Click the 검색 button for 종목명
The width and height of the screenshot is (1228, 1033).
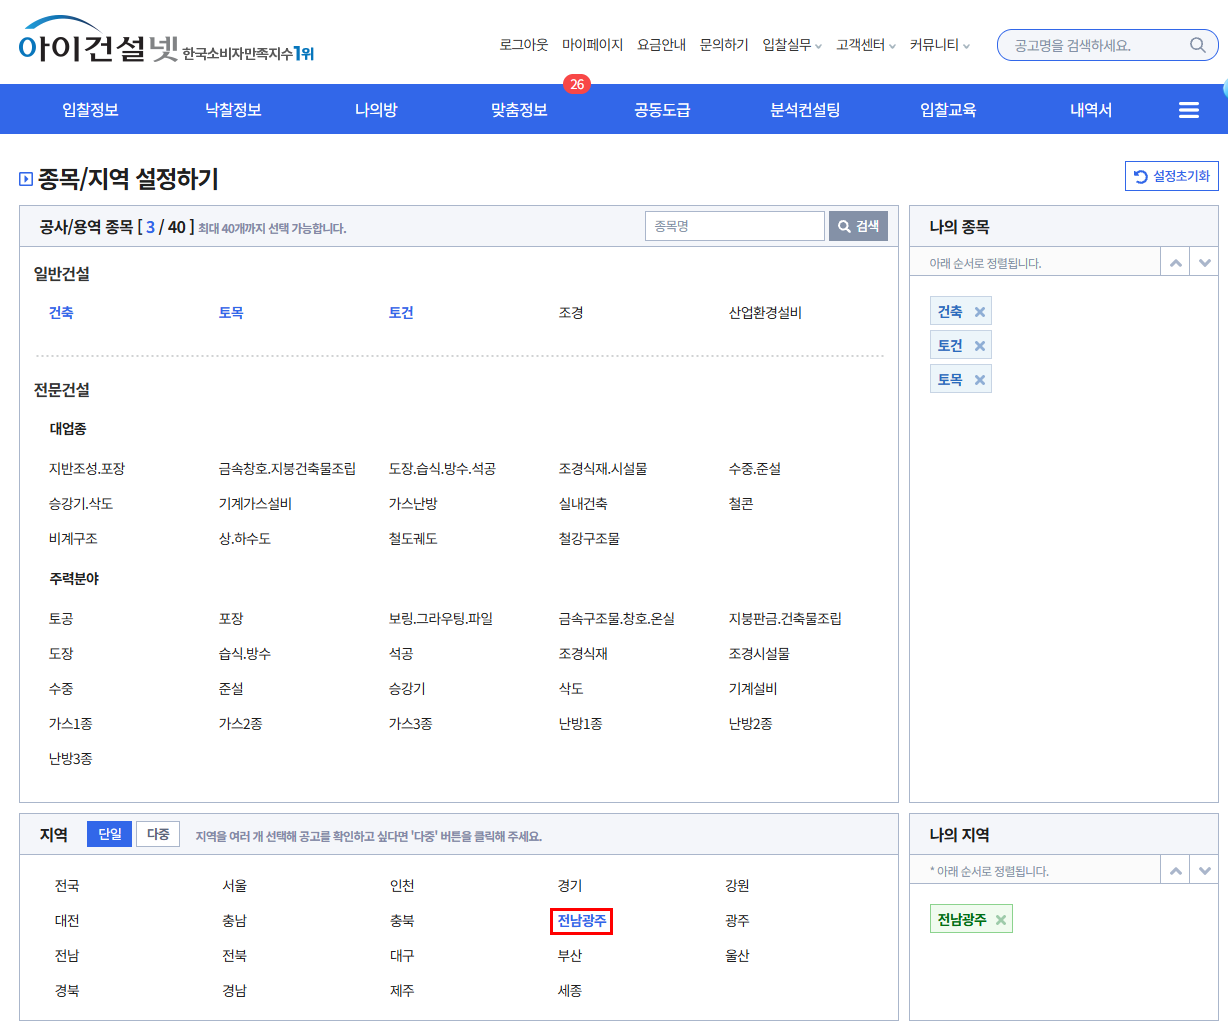tap(858, 226)
